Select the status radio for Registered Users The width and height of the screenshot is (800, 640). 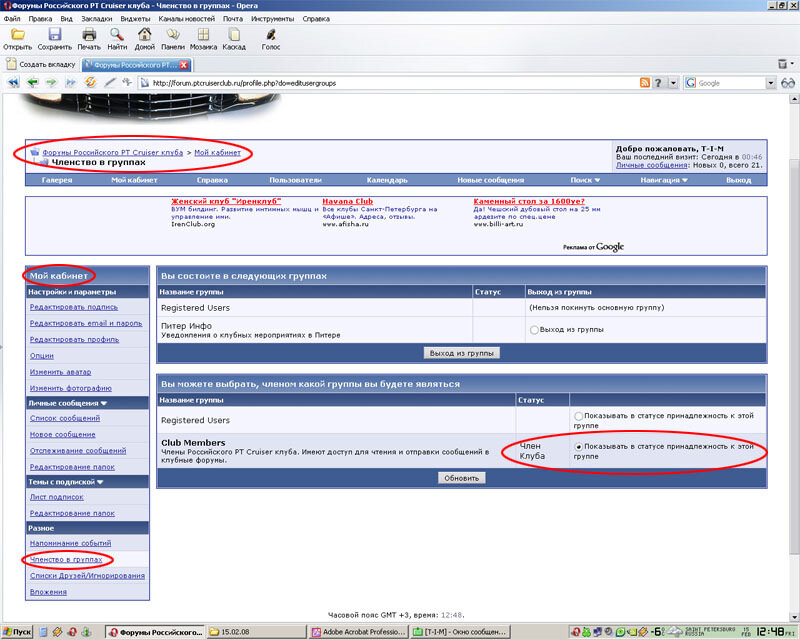579,416
